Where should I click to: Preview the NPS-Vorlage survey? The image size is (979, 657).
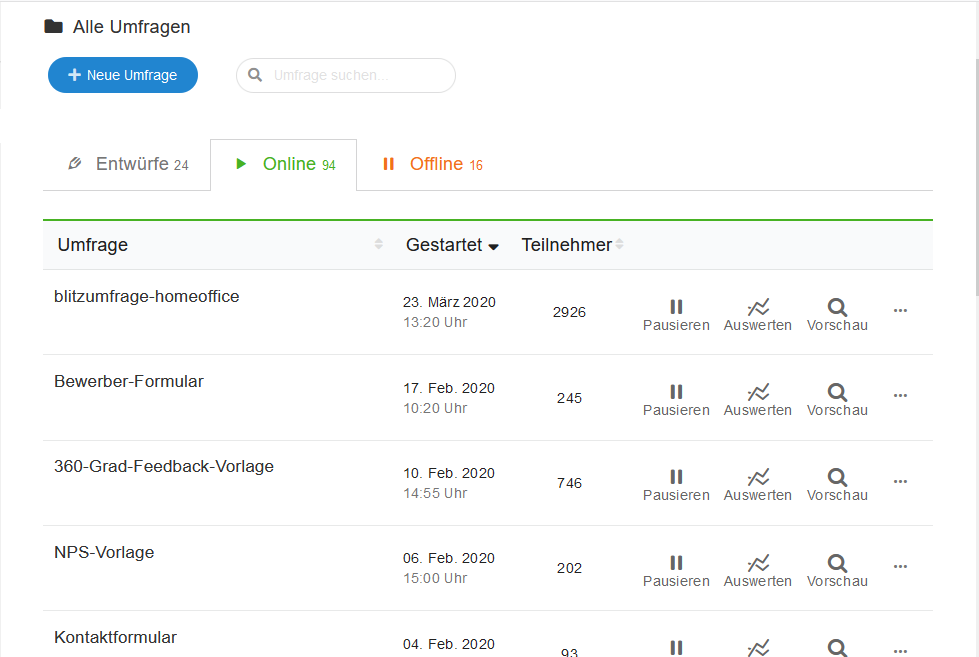point(837,571)
